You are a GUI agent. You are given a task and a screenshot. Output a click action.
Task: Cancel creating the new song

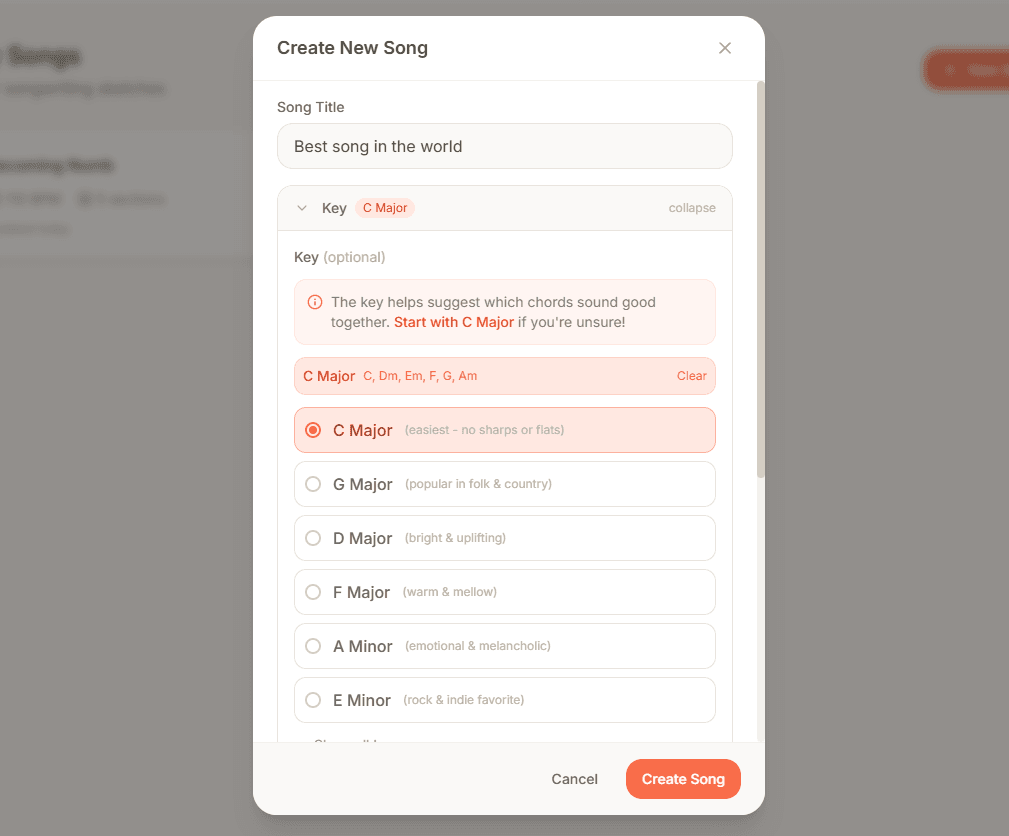[574, 779]
